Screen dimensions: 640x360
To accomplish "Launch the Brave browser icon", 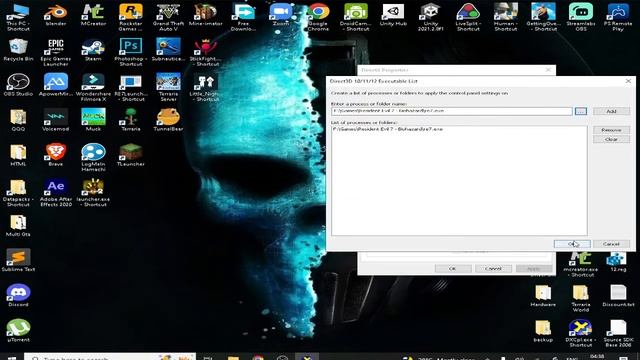I will [x=56, y=155].
